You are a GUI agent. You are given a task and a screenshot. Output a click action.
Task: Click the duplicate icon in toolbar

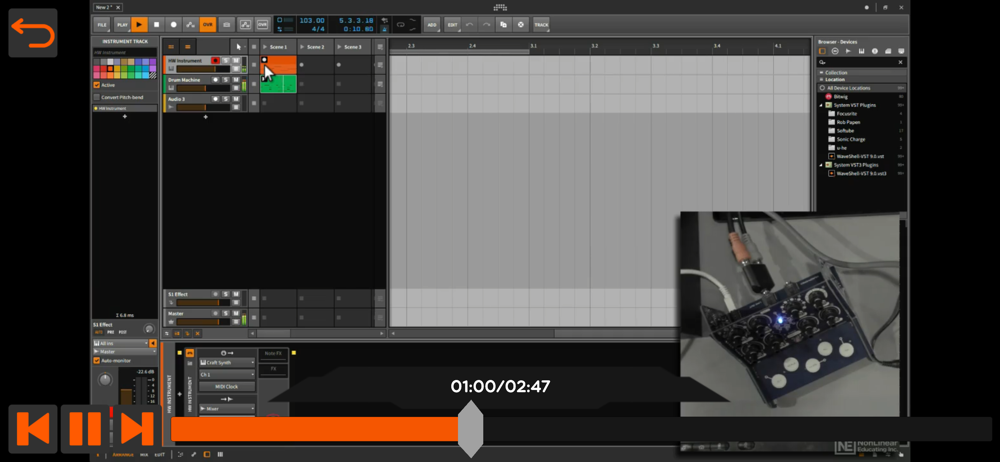(503, 25)
